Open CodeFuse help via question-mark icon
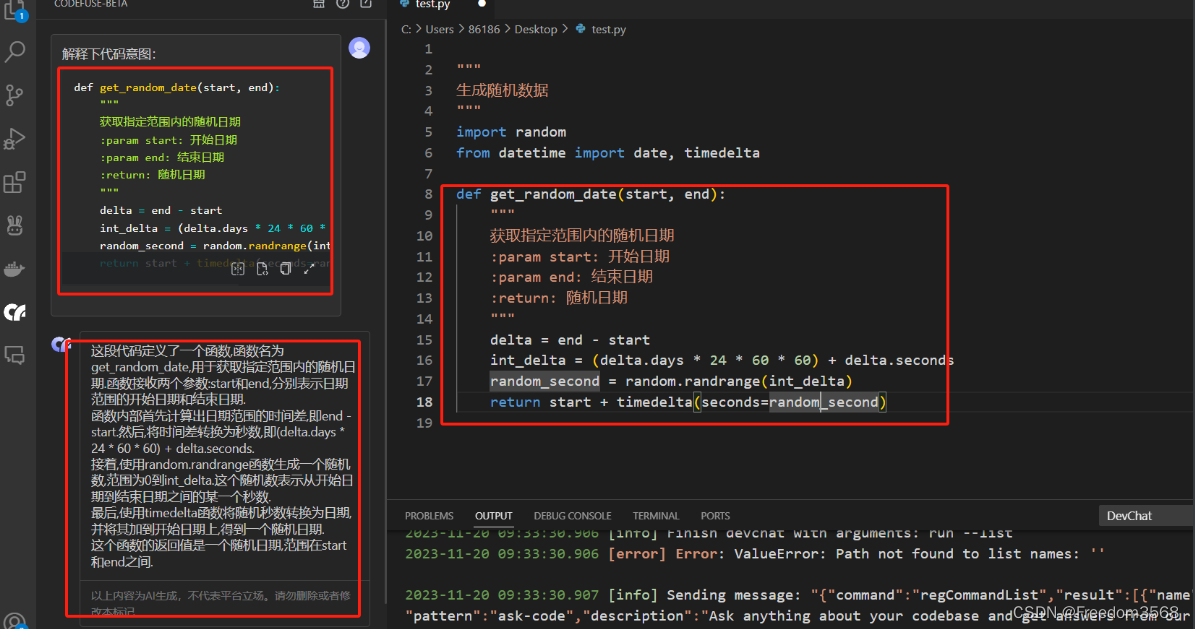This screenshot has width=1195, height=629. [342, 5]
